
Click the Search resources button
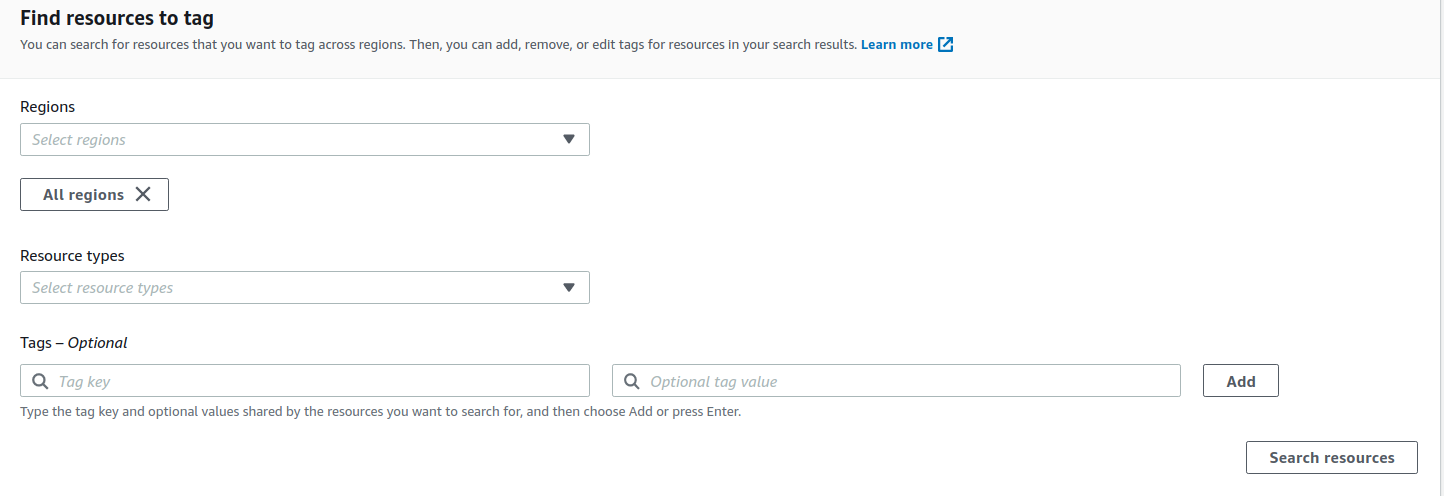coord(1332,457)
